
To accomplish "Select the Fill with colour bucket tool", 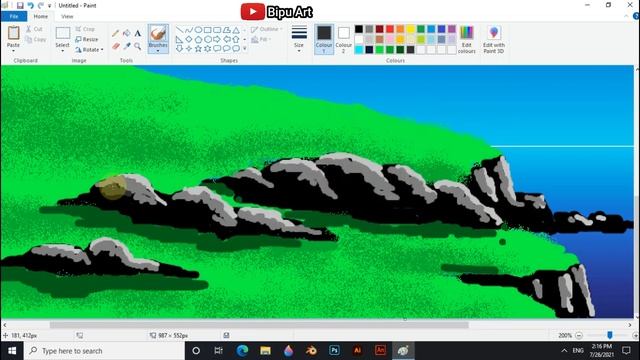I will pos(127,33).
